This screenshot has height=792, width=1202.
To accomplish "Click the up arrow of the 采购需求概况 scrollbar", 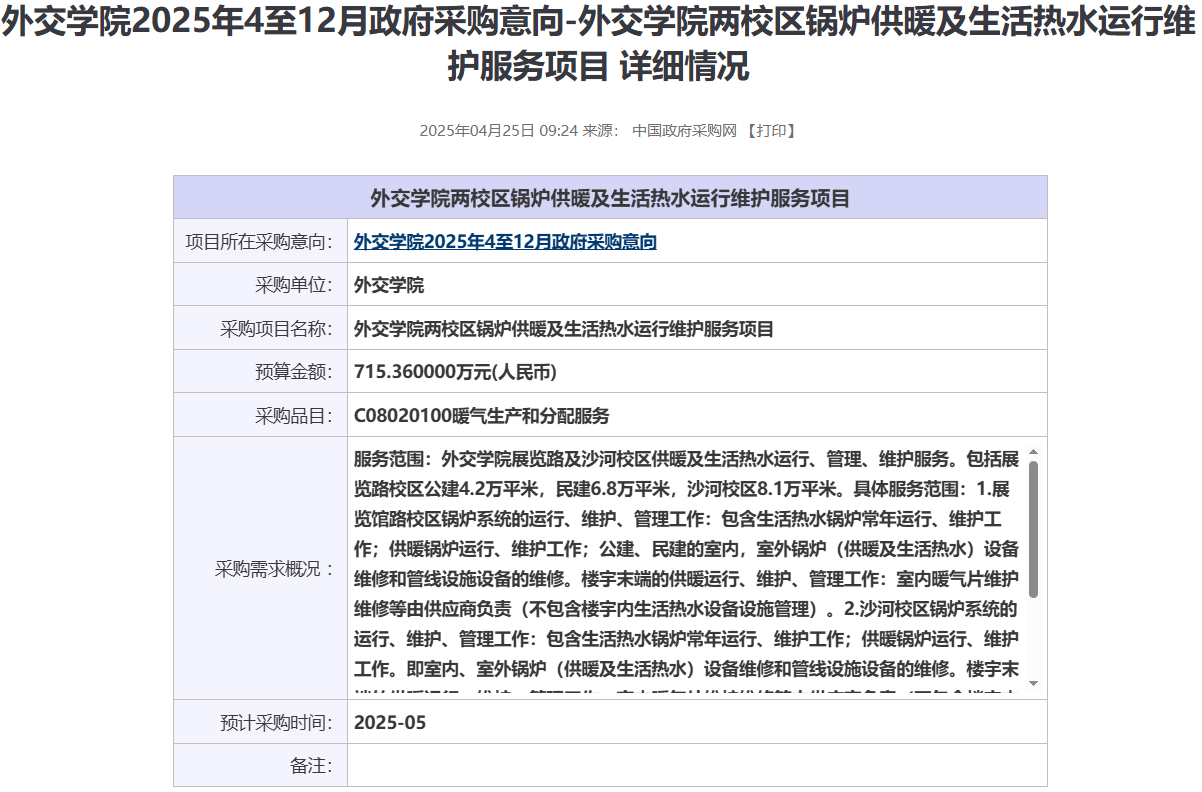I will click(1033, 452).
